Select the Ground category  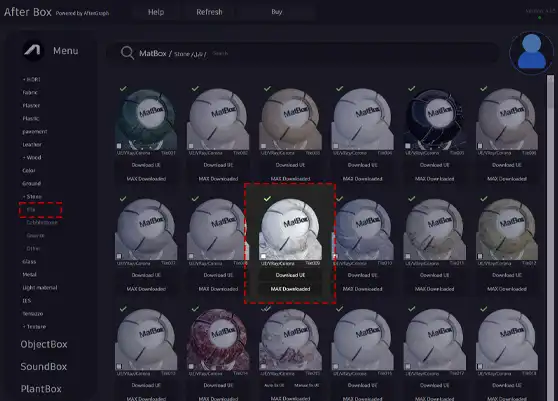tap(32, 183)
